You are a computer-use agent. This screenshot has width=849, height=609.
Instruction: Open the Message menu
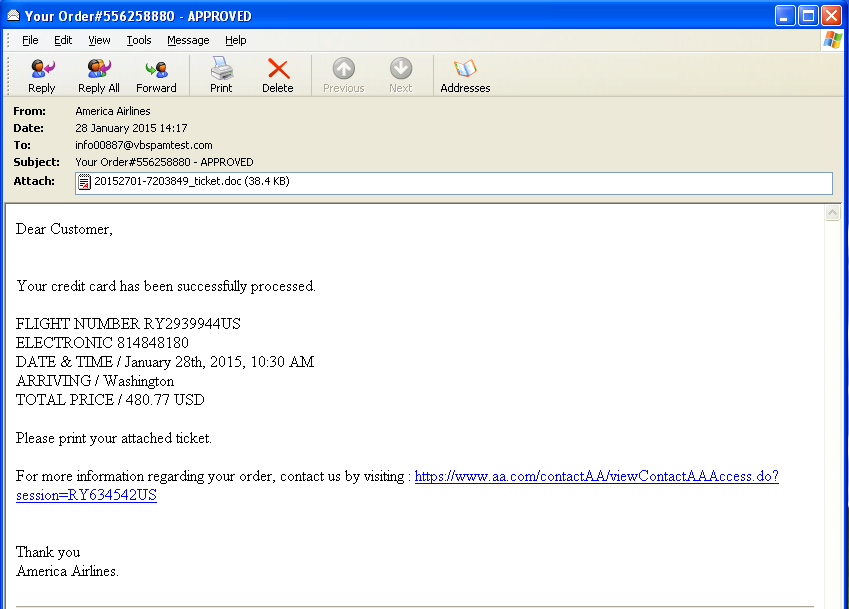pos(188,40)
